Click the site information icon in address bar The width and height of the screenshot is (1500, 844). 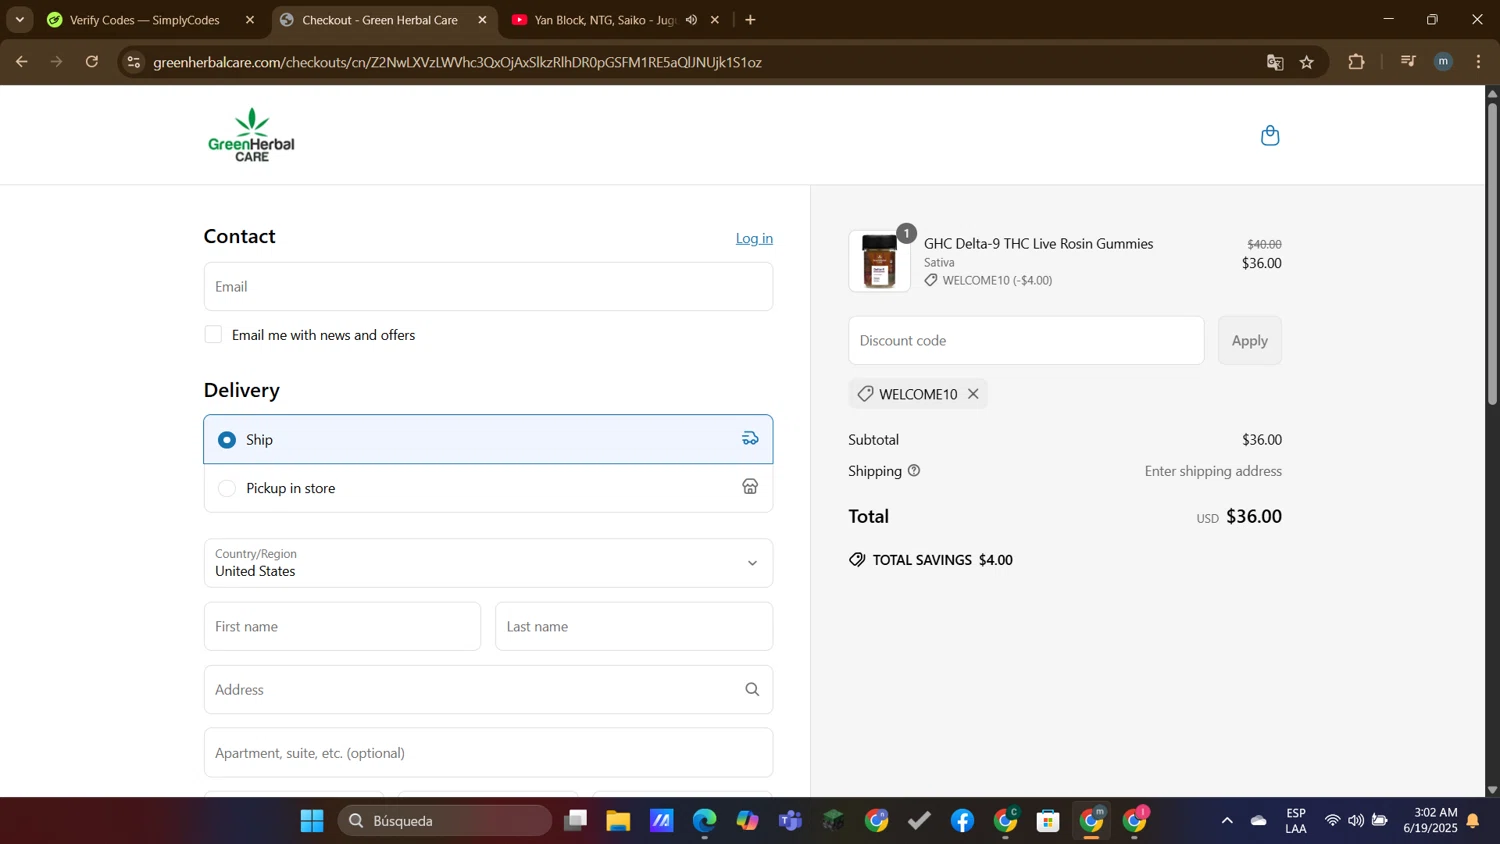click(x=133, y=62)
